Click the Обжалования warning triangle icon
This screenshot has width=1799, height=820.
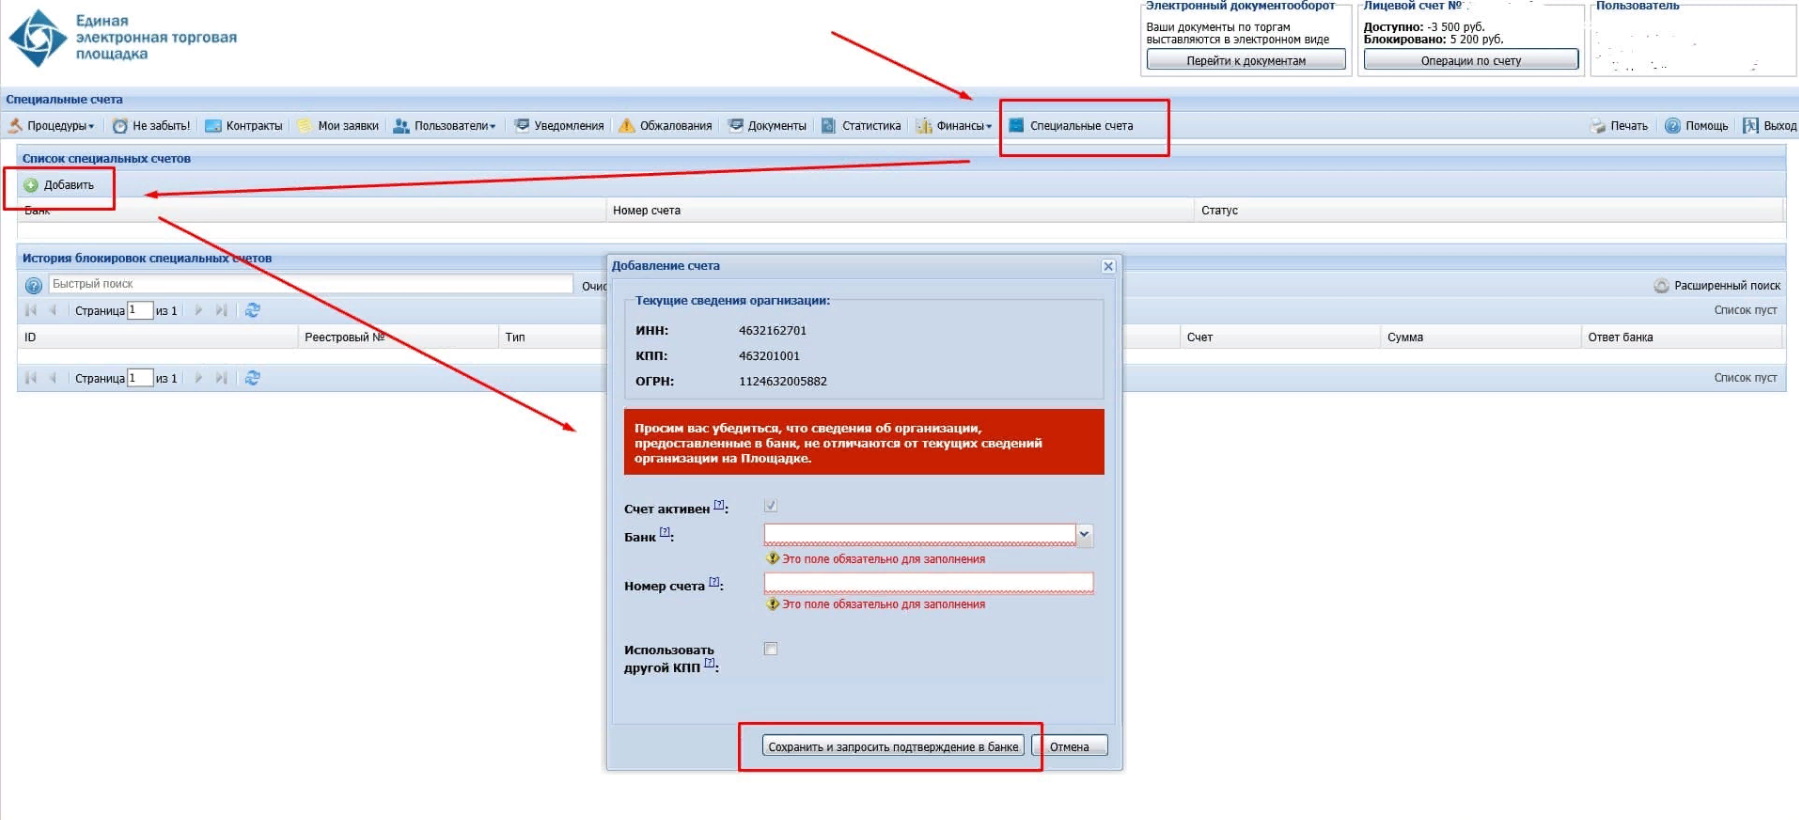coord(627,126)
